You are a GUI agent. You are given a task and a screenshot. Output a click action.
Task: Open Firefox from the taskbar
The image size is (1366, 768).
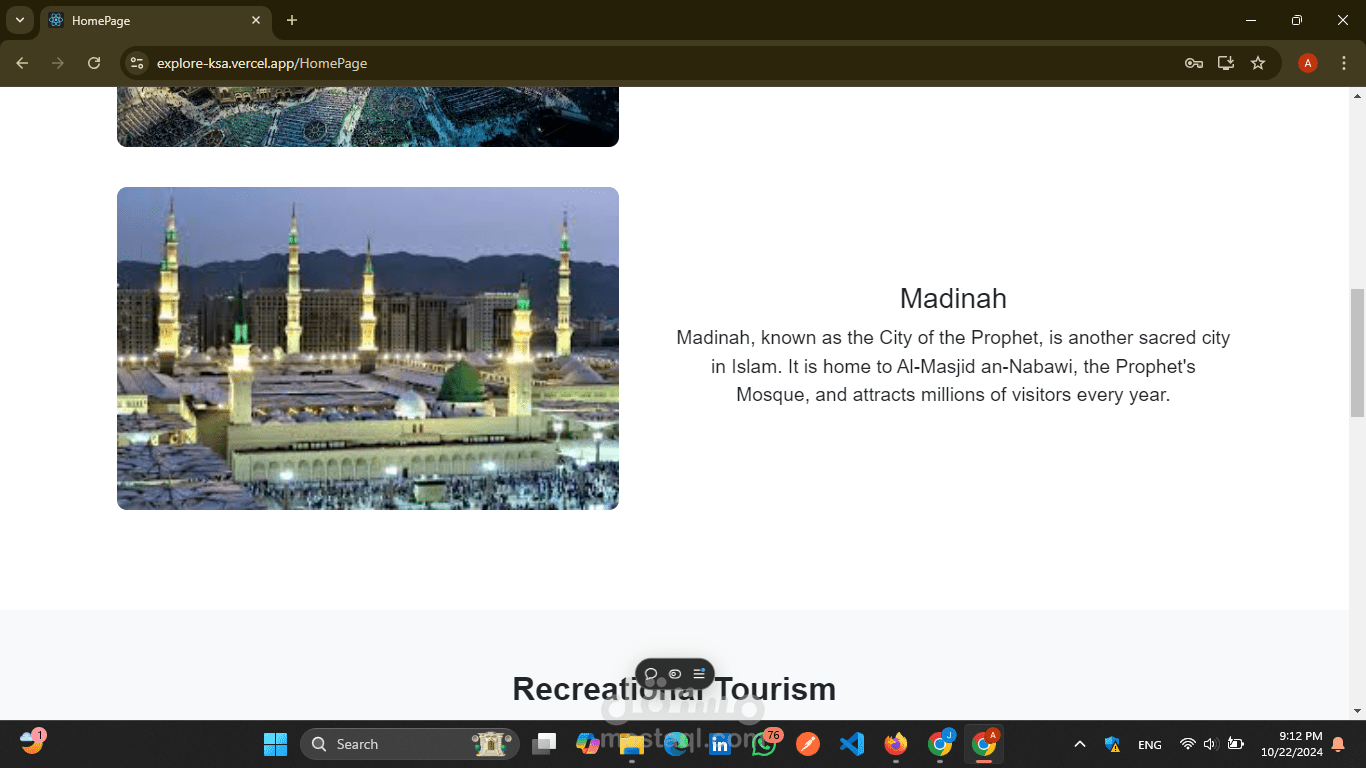pyautogui.click(x=896, y=744)
